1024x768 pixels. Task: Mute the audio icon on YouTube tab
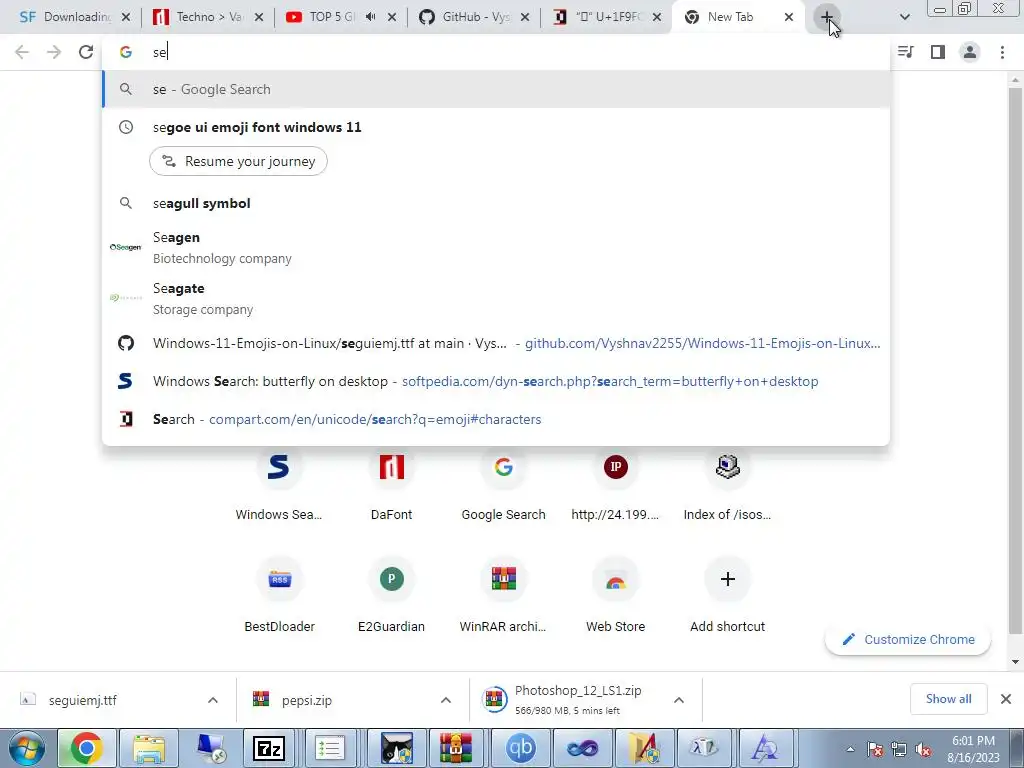tap(371, 17)
